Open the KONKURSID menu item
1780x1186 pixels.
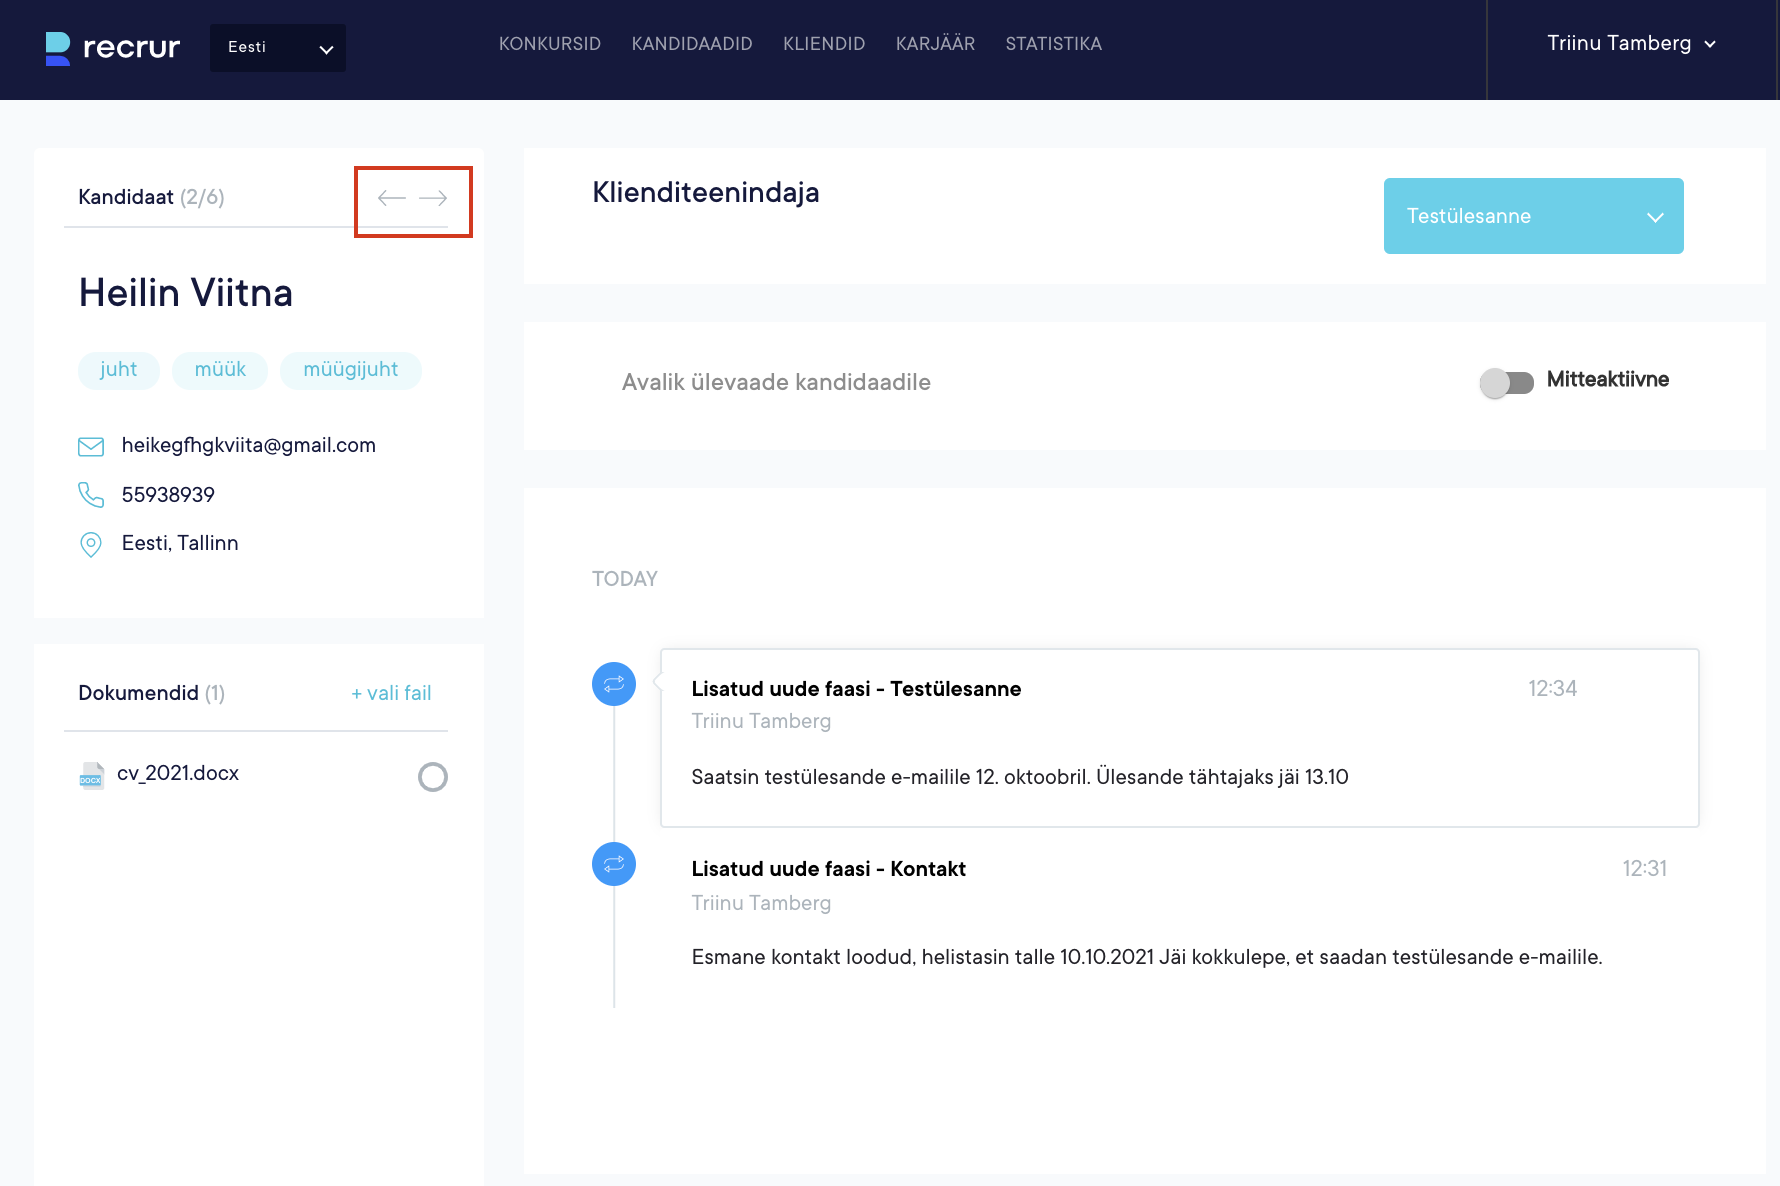coord(550,44)
